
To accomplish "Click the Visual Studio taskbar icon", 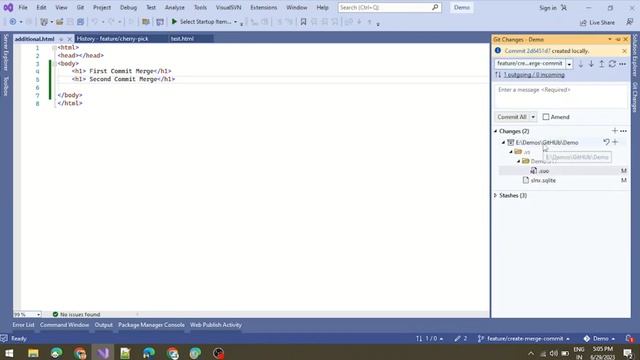I will [x=103, y=353].
